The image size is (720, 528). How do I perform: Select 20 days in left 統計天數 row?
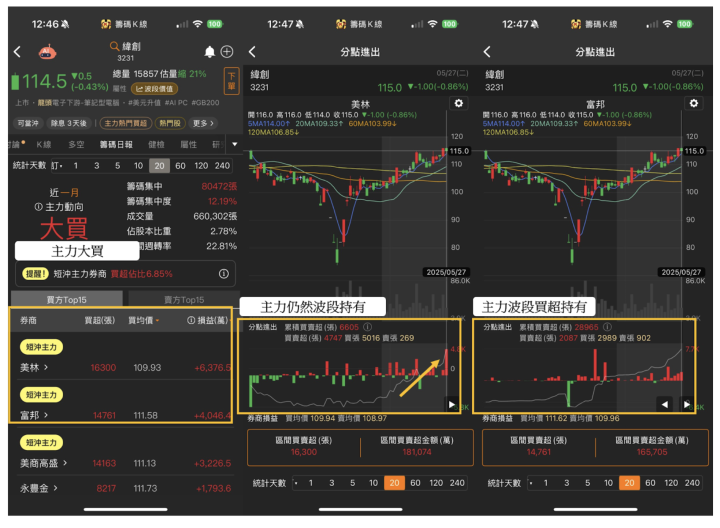159,165
